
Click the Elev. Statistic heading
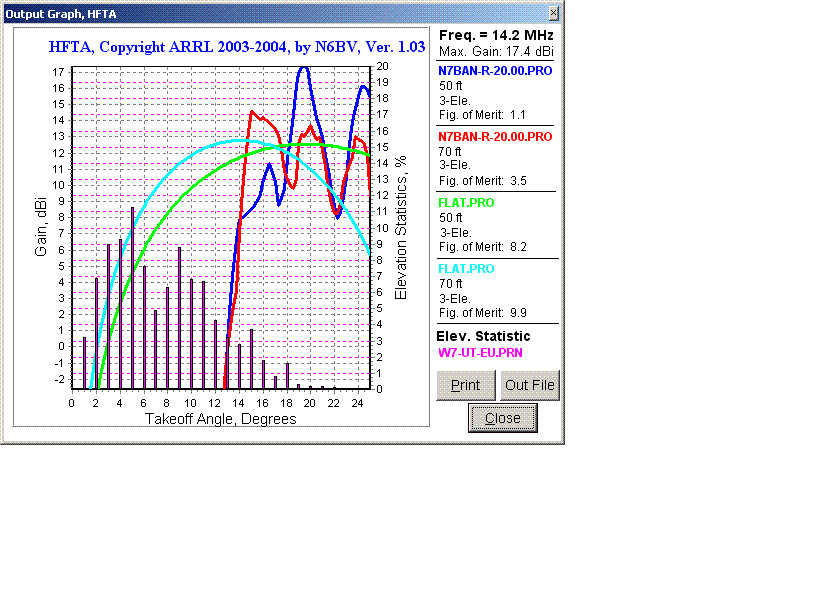click(x=485, y=336)
